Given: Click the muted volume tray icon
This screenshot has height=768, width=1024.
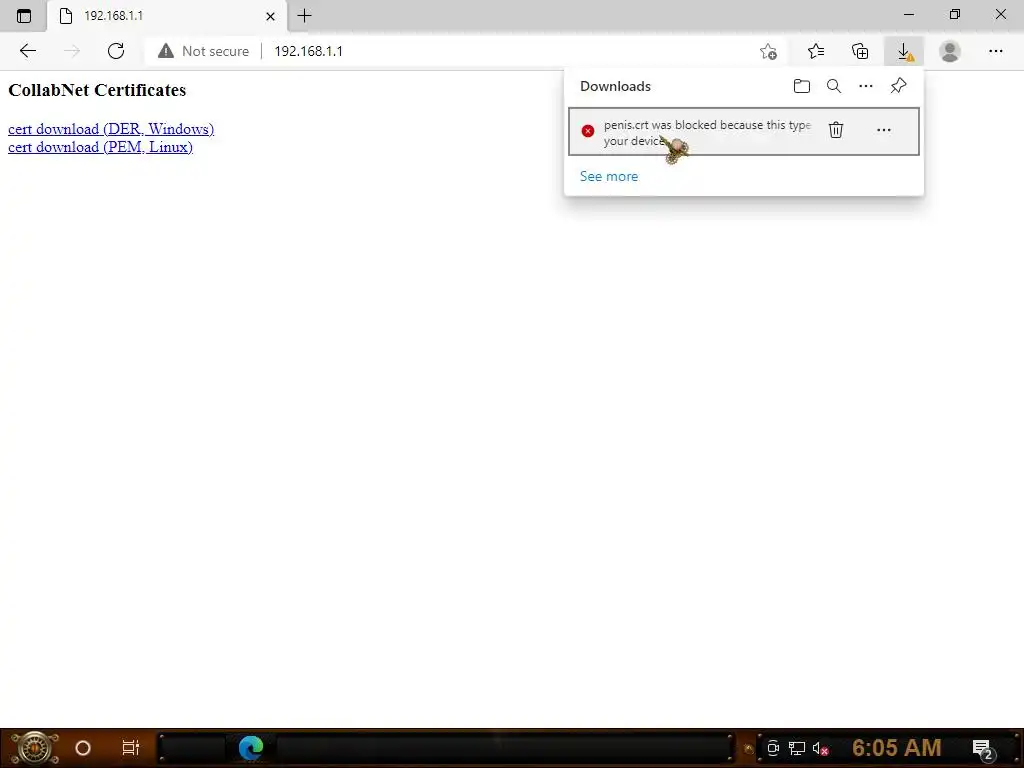Looking at the screenshot, I should [x=820, y=748].
